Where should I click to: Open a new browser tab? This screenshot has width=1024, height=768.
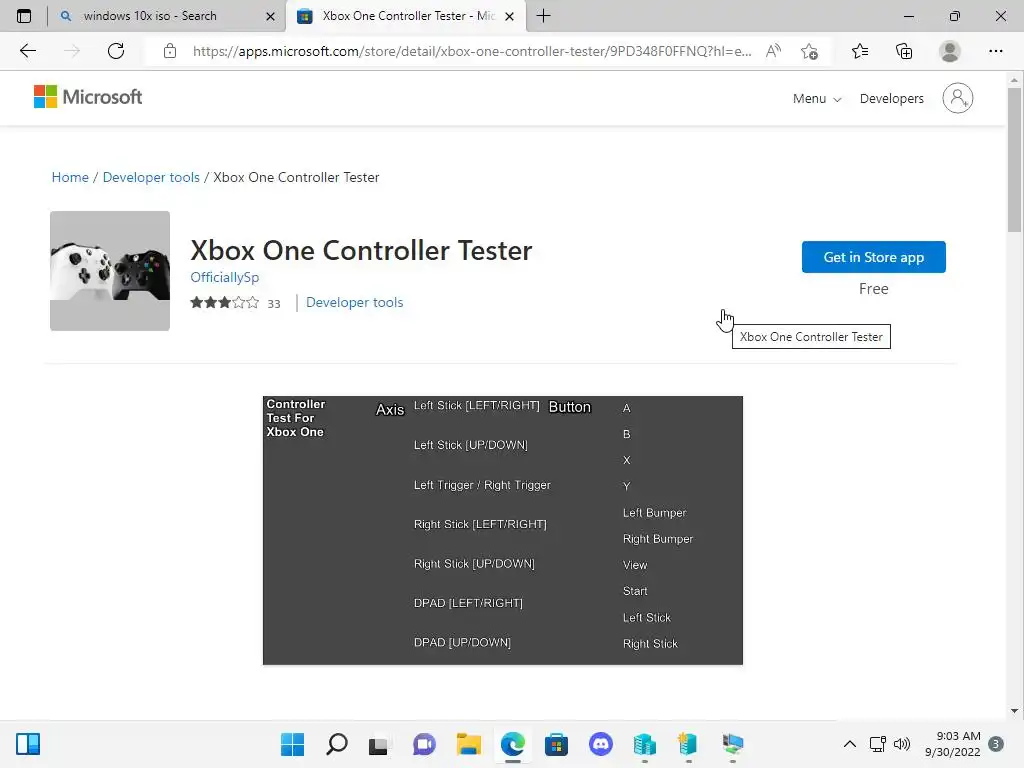pyautogui.click(x=543, y=16)
